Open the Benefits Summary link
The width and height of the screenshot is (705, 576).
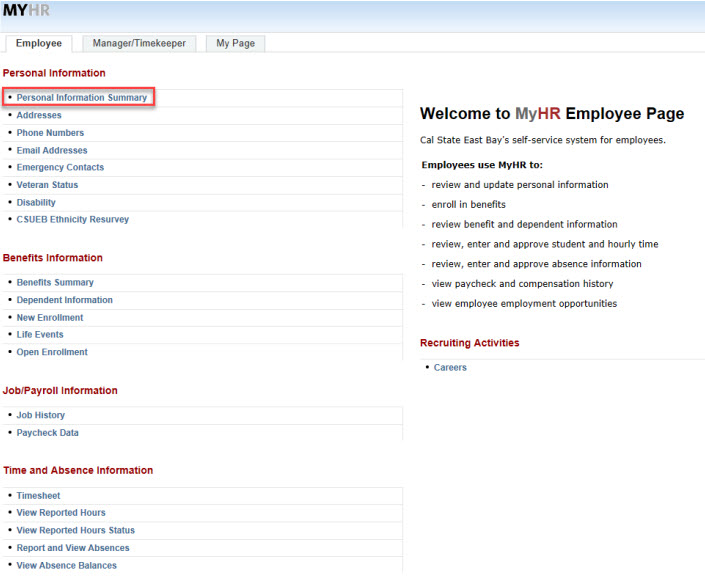click(x=55, y=282)
